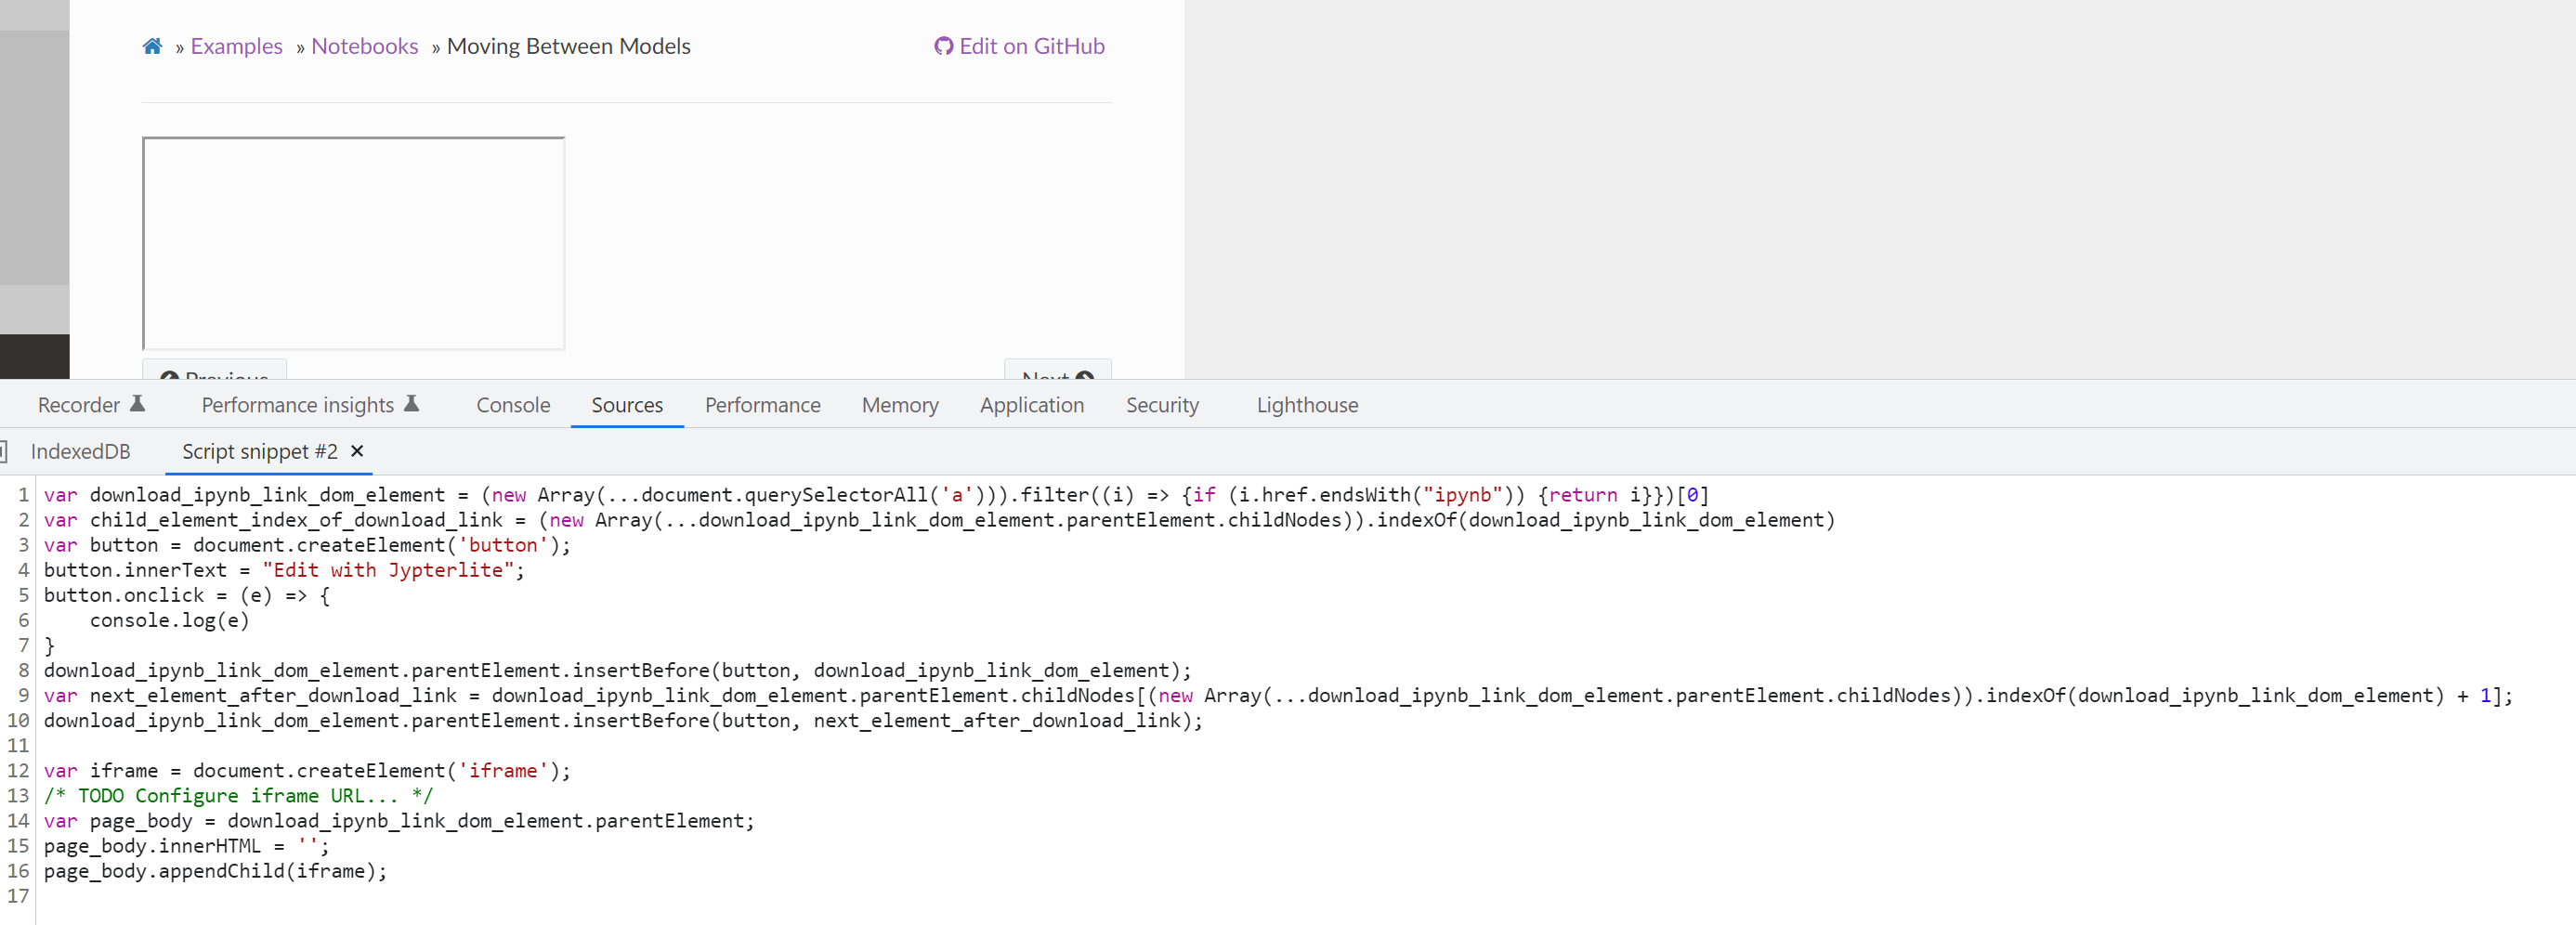Open the Application tab
This screenshot has width=2576, height=925.
click(1032, 405)
